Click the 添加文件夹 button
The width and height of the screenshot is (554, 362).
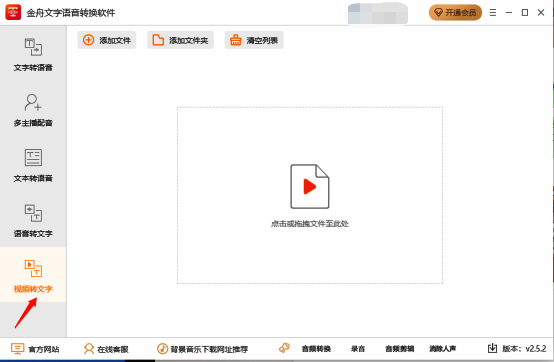(x=180, y=40)
